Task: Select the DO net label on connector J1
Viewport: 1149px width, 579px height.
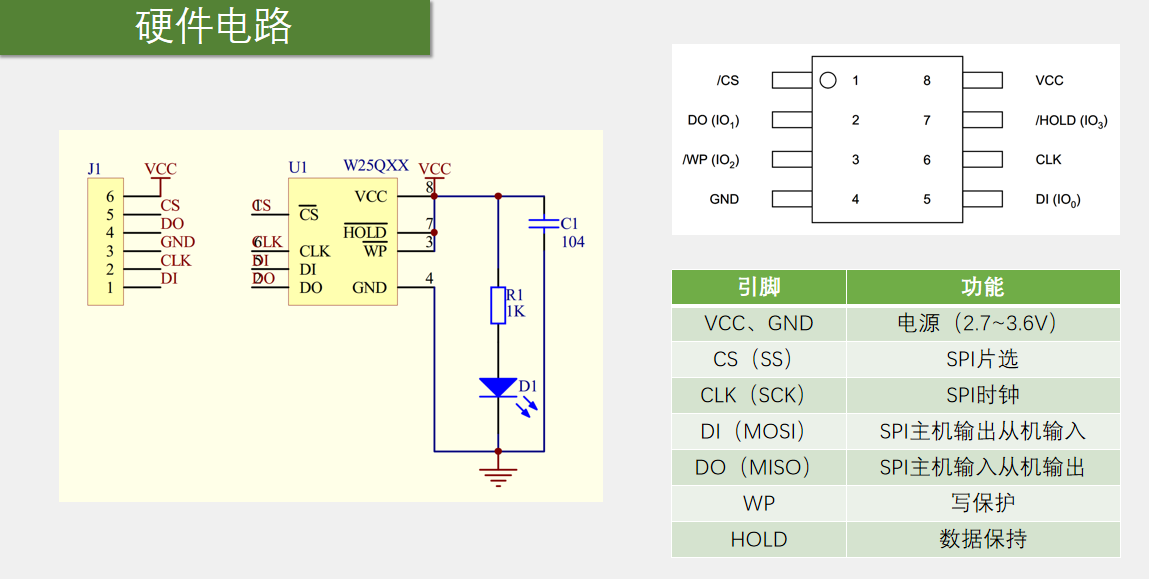Action: tap(172, 224)
